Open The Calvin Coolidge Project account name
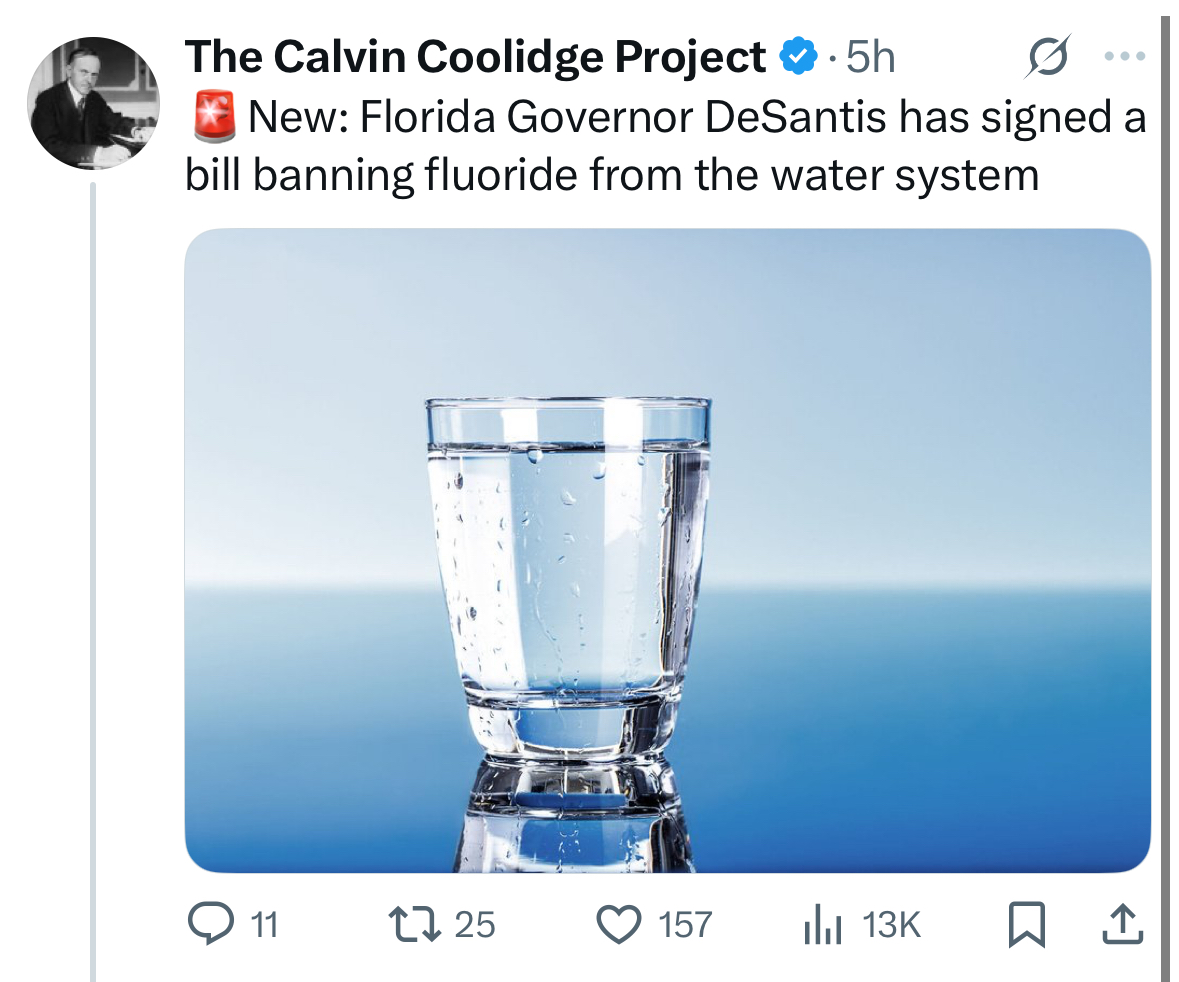Image resolution: width=1179 pixels, height=982 pixels. click(475, 56)
